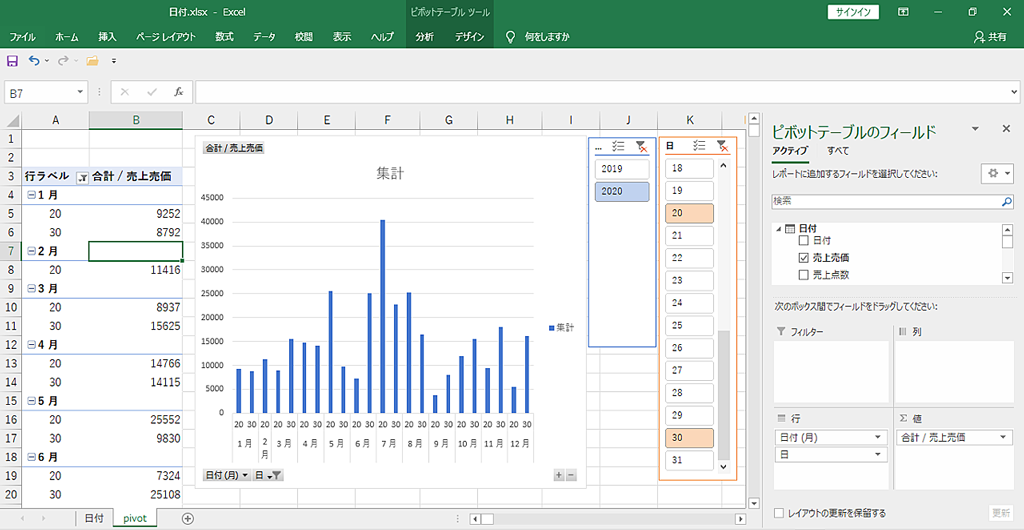Collapse the 日付 table in field list
The height and width of the screenshot is (530, 1024).
click(778, 229)
